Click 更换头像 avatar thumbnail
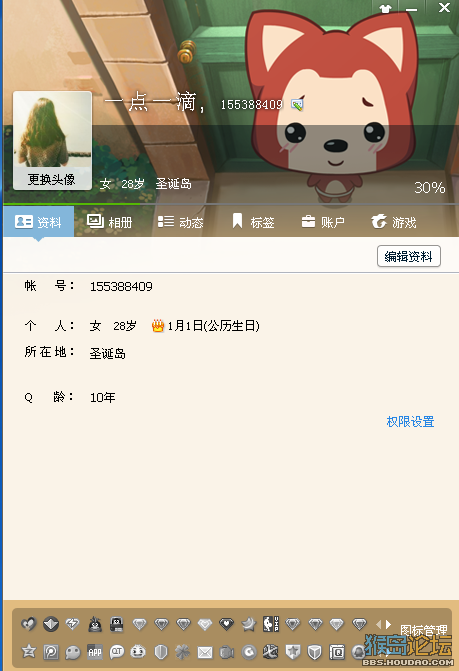The width and height of the screenshot is (459, 671). pyautogui.click(x=52, y=140)
